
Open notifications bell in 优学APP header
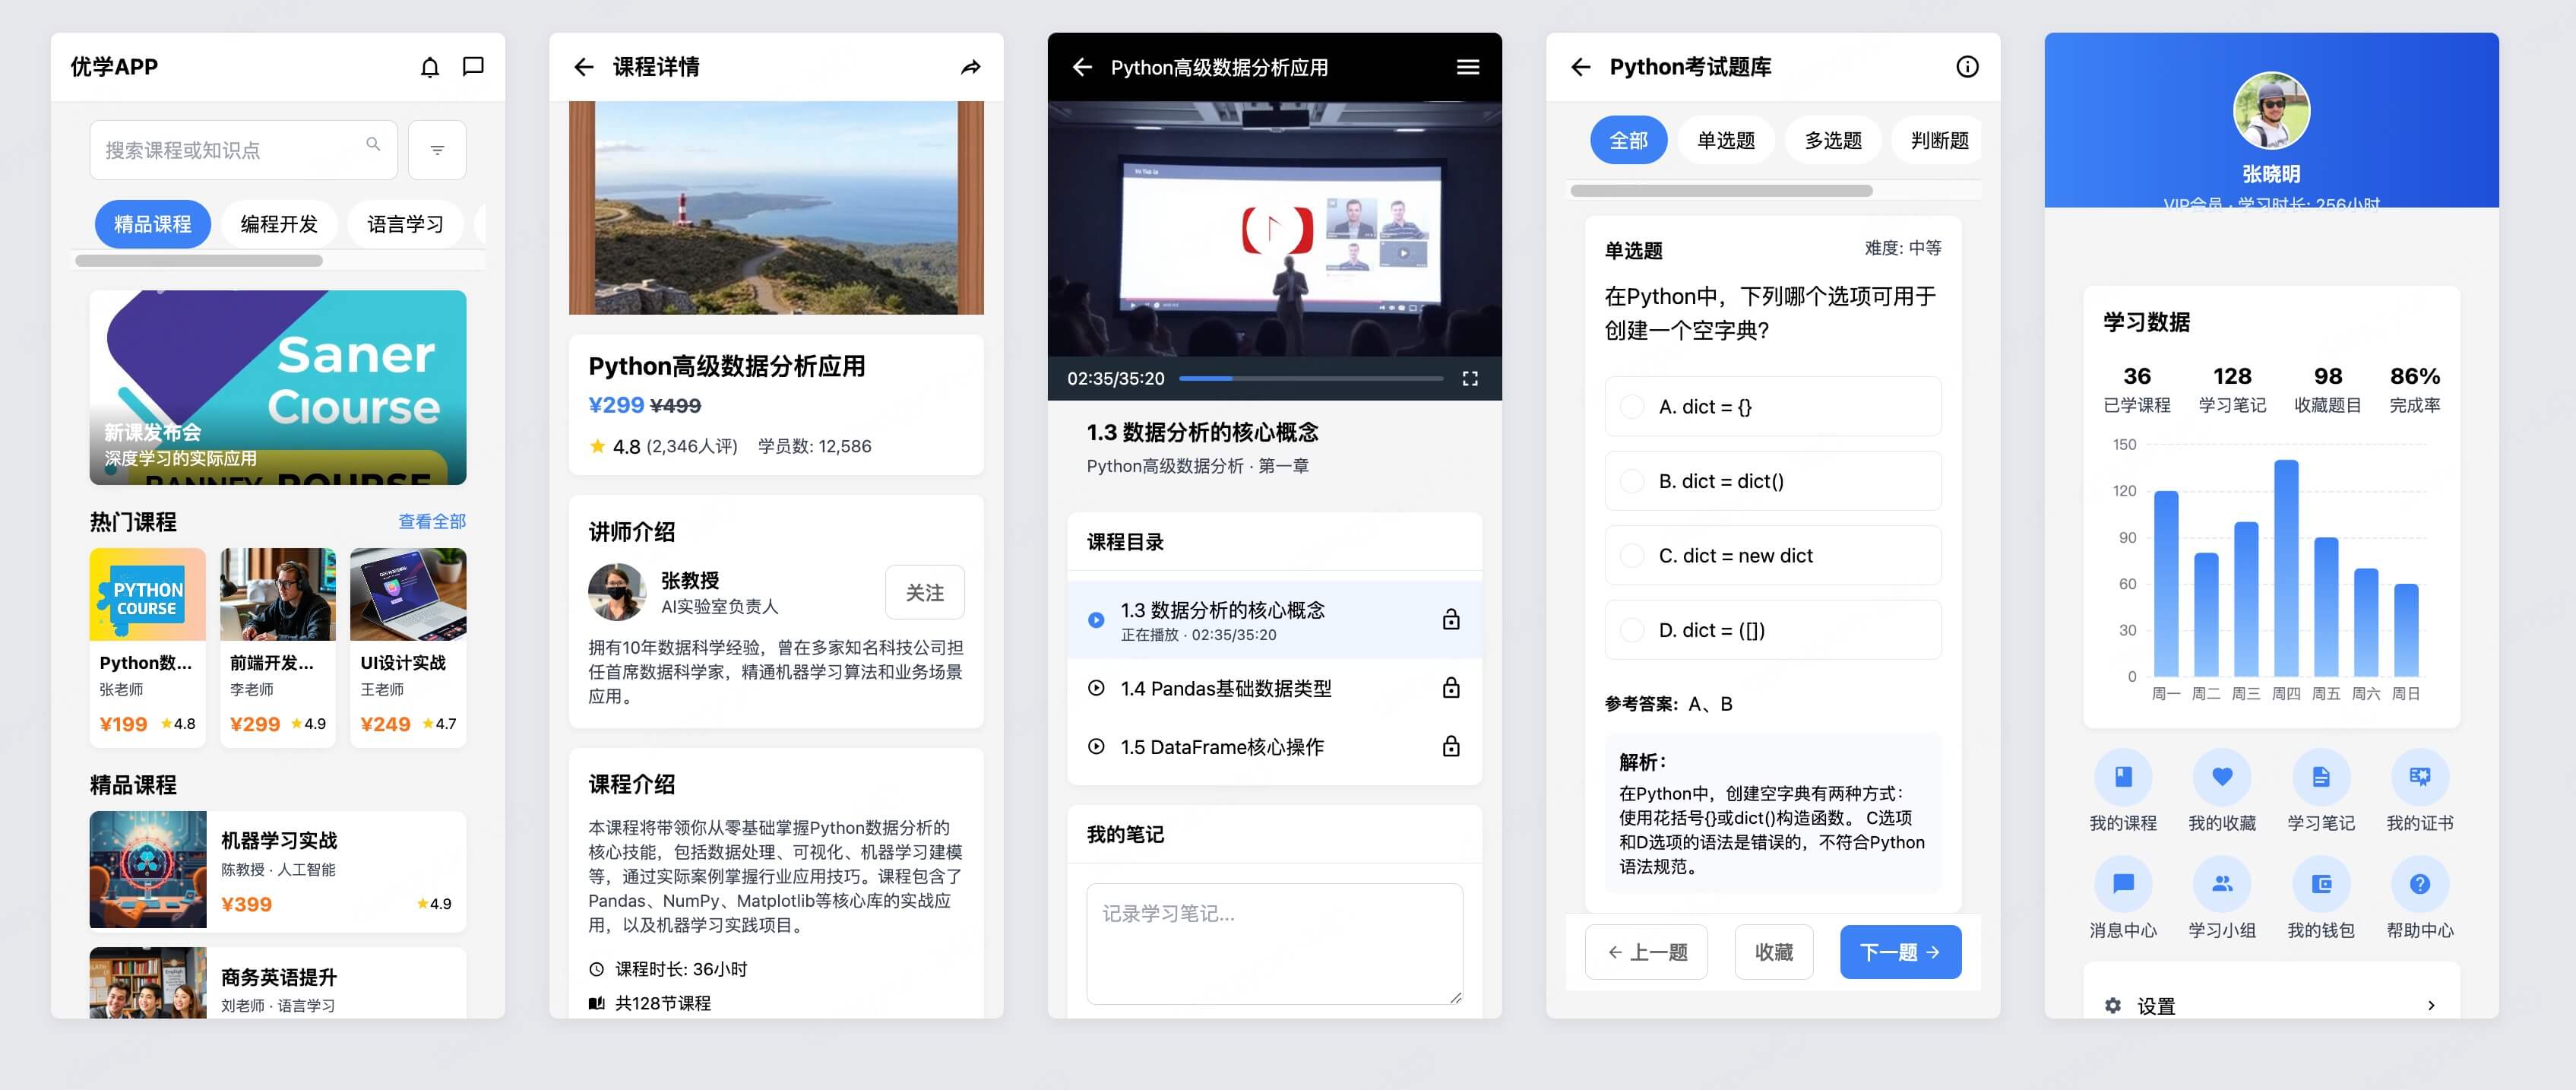[430, 67]
